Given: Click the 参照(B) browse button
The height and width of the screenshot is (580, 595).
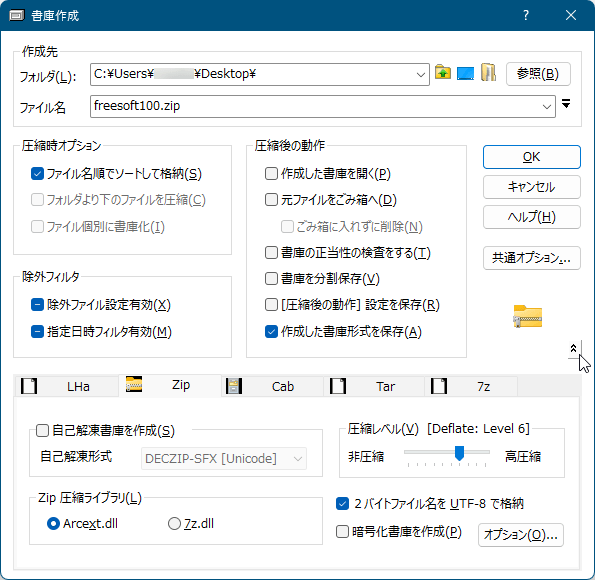Looking at the screenshot, I should tap(538, 74).
